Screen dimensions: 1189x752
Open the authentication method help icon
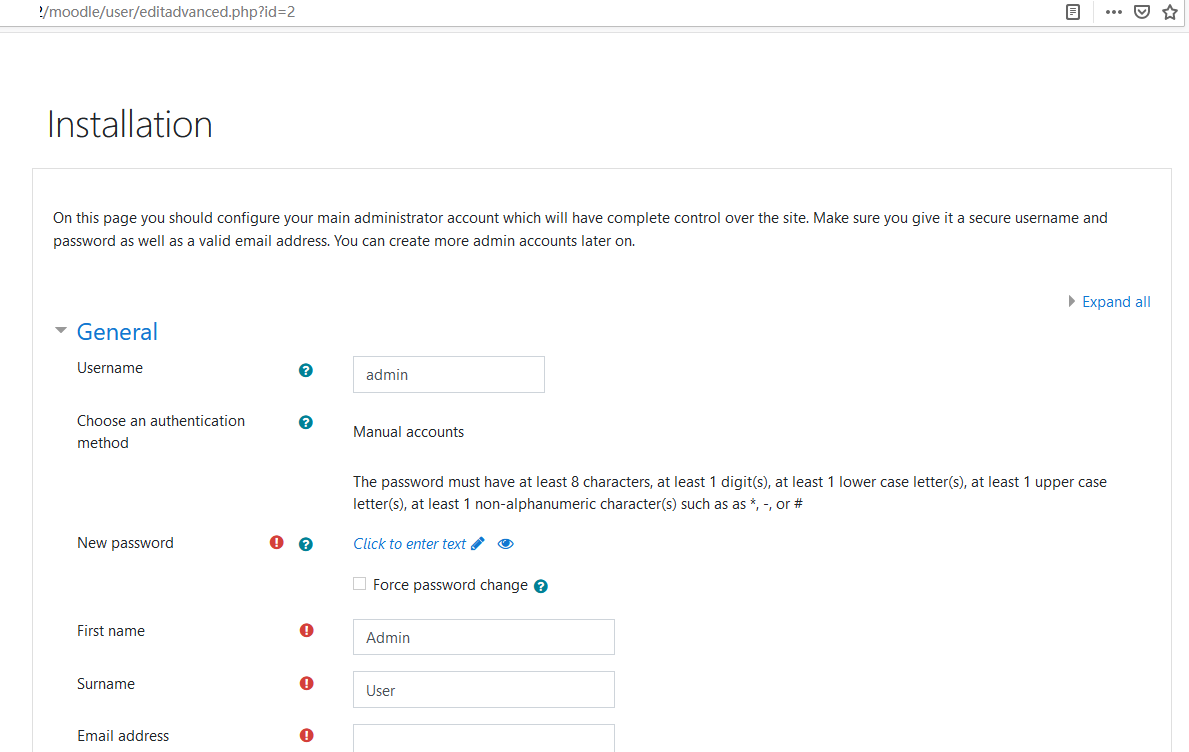coord(306,422)
